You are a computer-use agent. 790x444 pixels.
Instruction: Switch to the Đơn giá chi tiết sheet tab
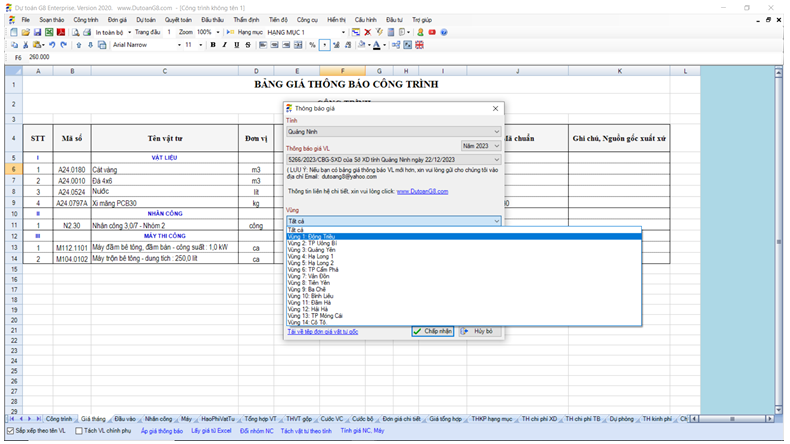click(401, 419)
